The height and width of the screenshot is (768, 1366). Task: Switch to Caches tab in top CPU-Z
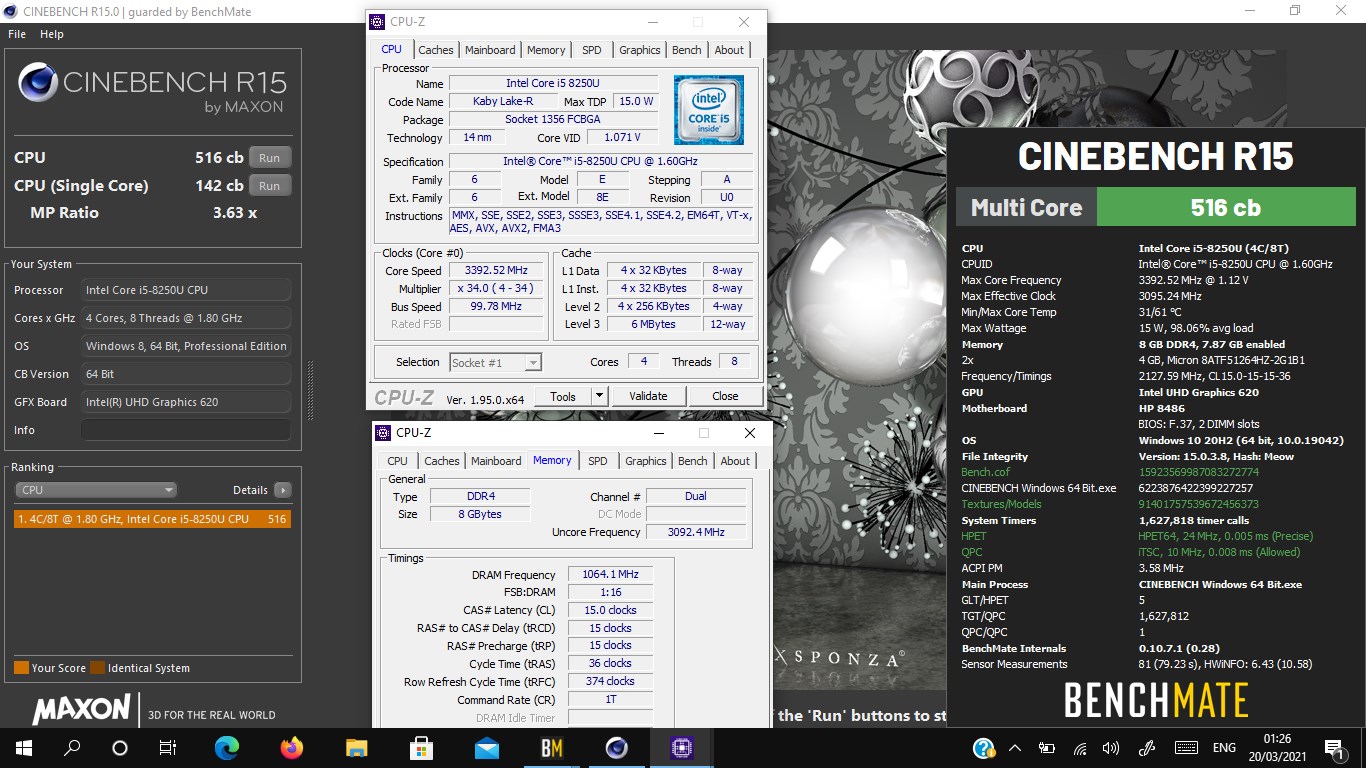tap(436, 50)
